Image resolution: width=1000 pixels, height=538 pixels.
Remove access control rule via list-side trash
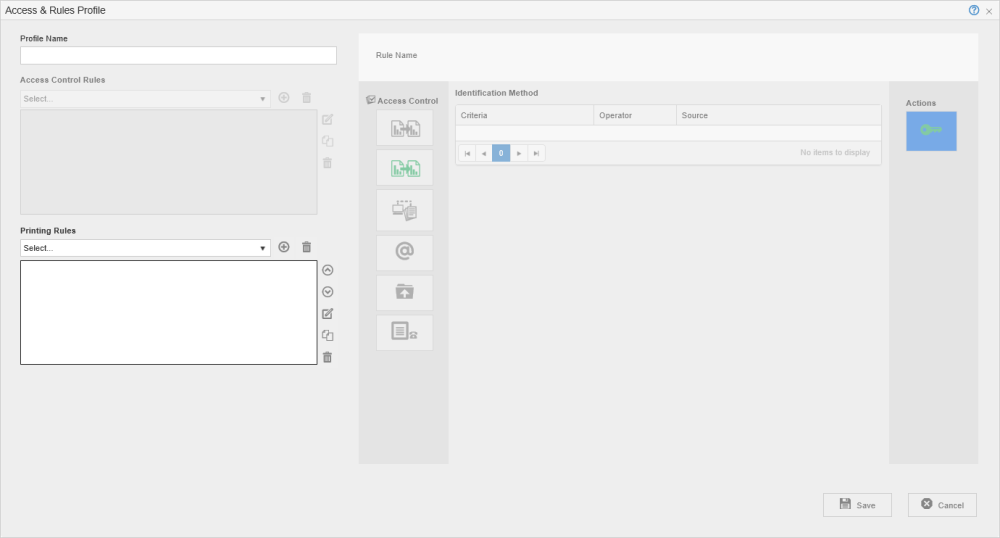(x=327, y=163)
